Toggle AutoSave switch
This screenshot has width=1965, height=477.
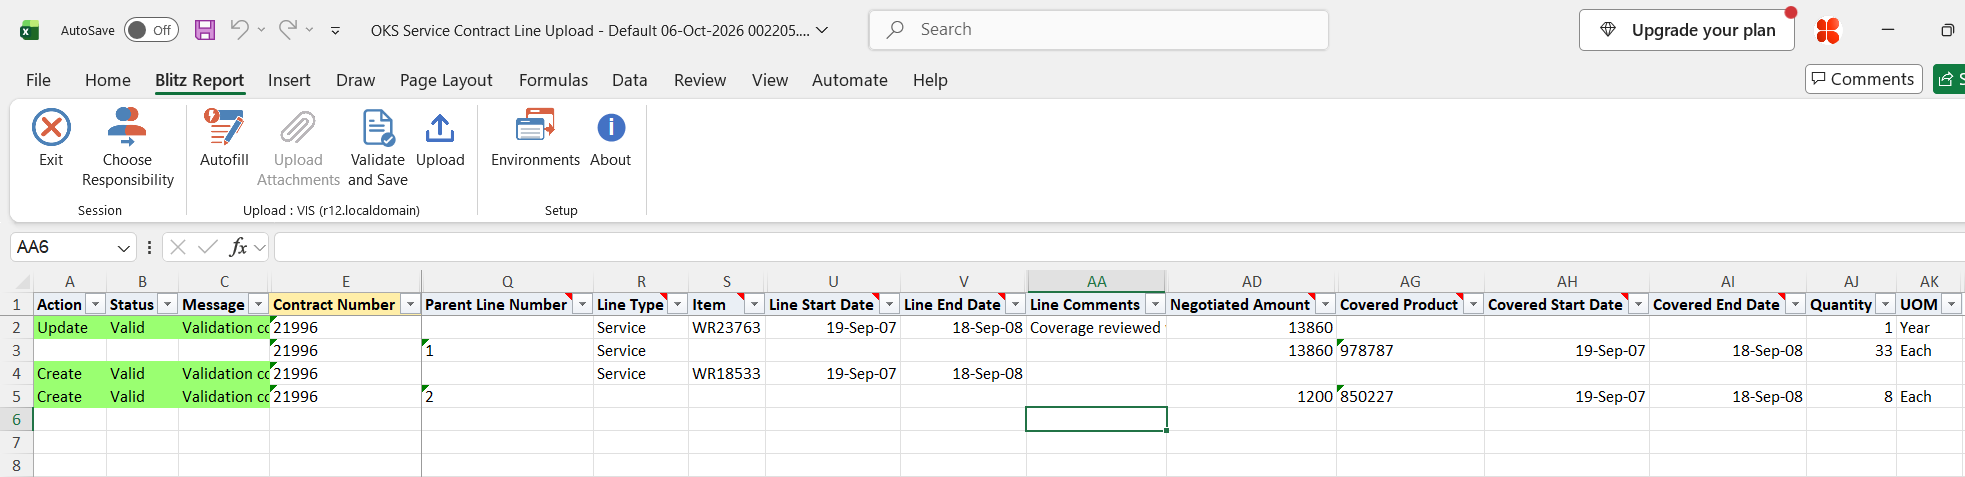151,30
